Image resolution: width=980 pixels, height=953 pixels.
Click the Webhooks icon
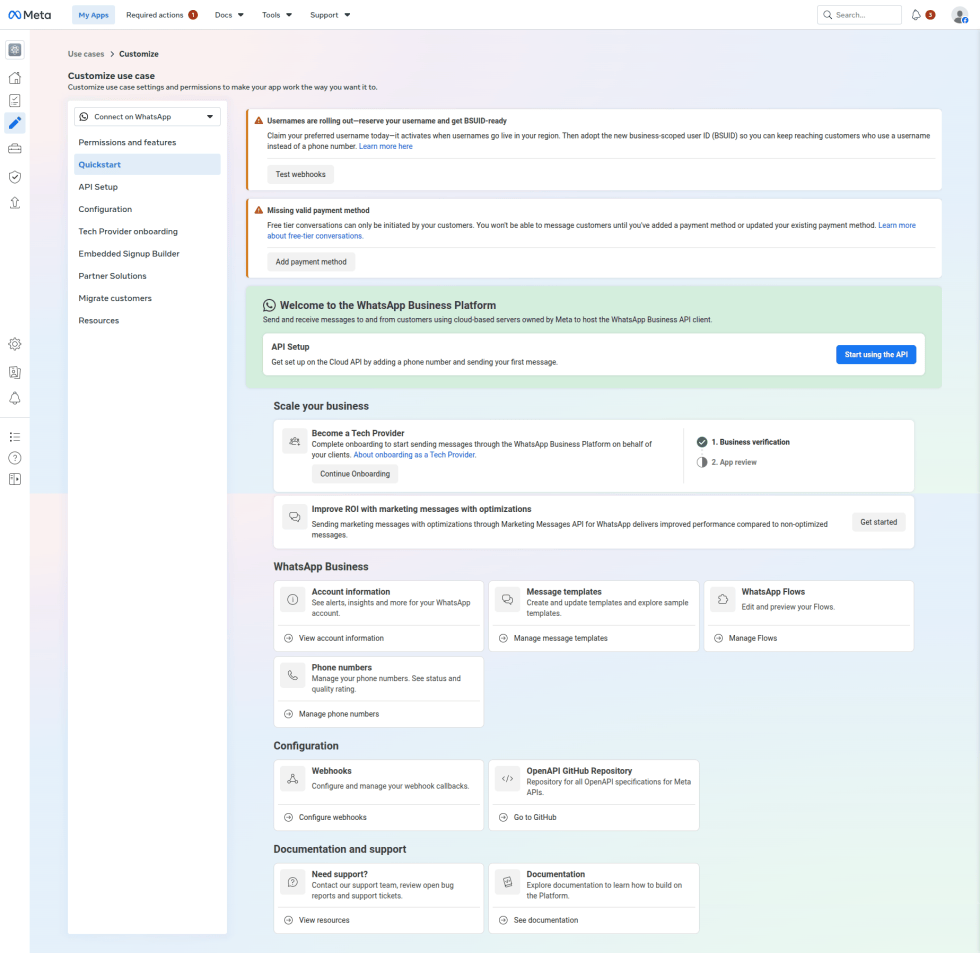point(292,779)
